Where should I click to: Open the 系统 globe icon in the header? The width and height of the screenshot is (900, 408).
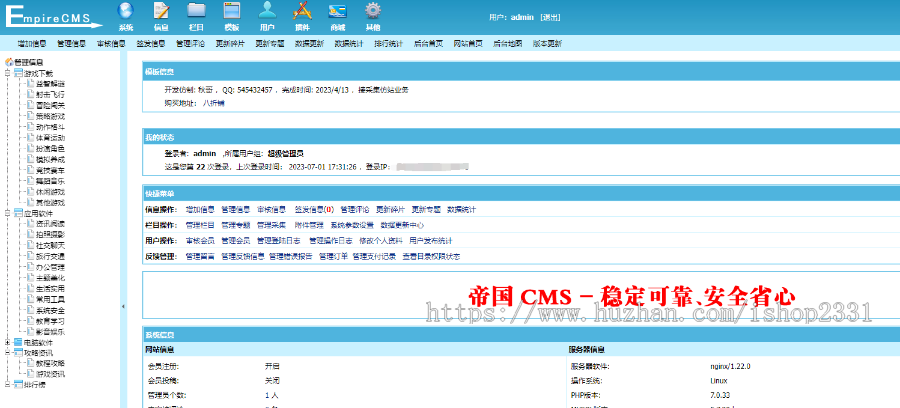126,10
